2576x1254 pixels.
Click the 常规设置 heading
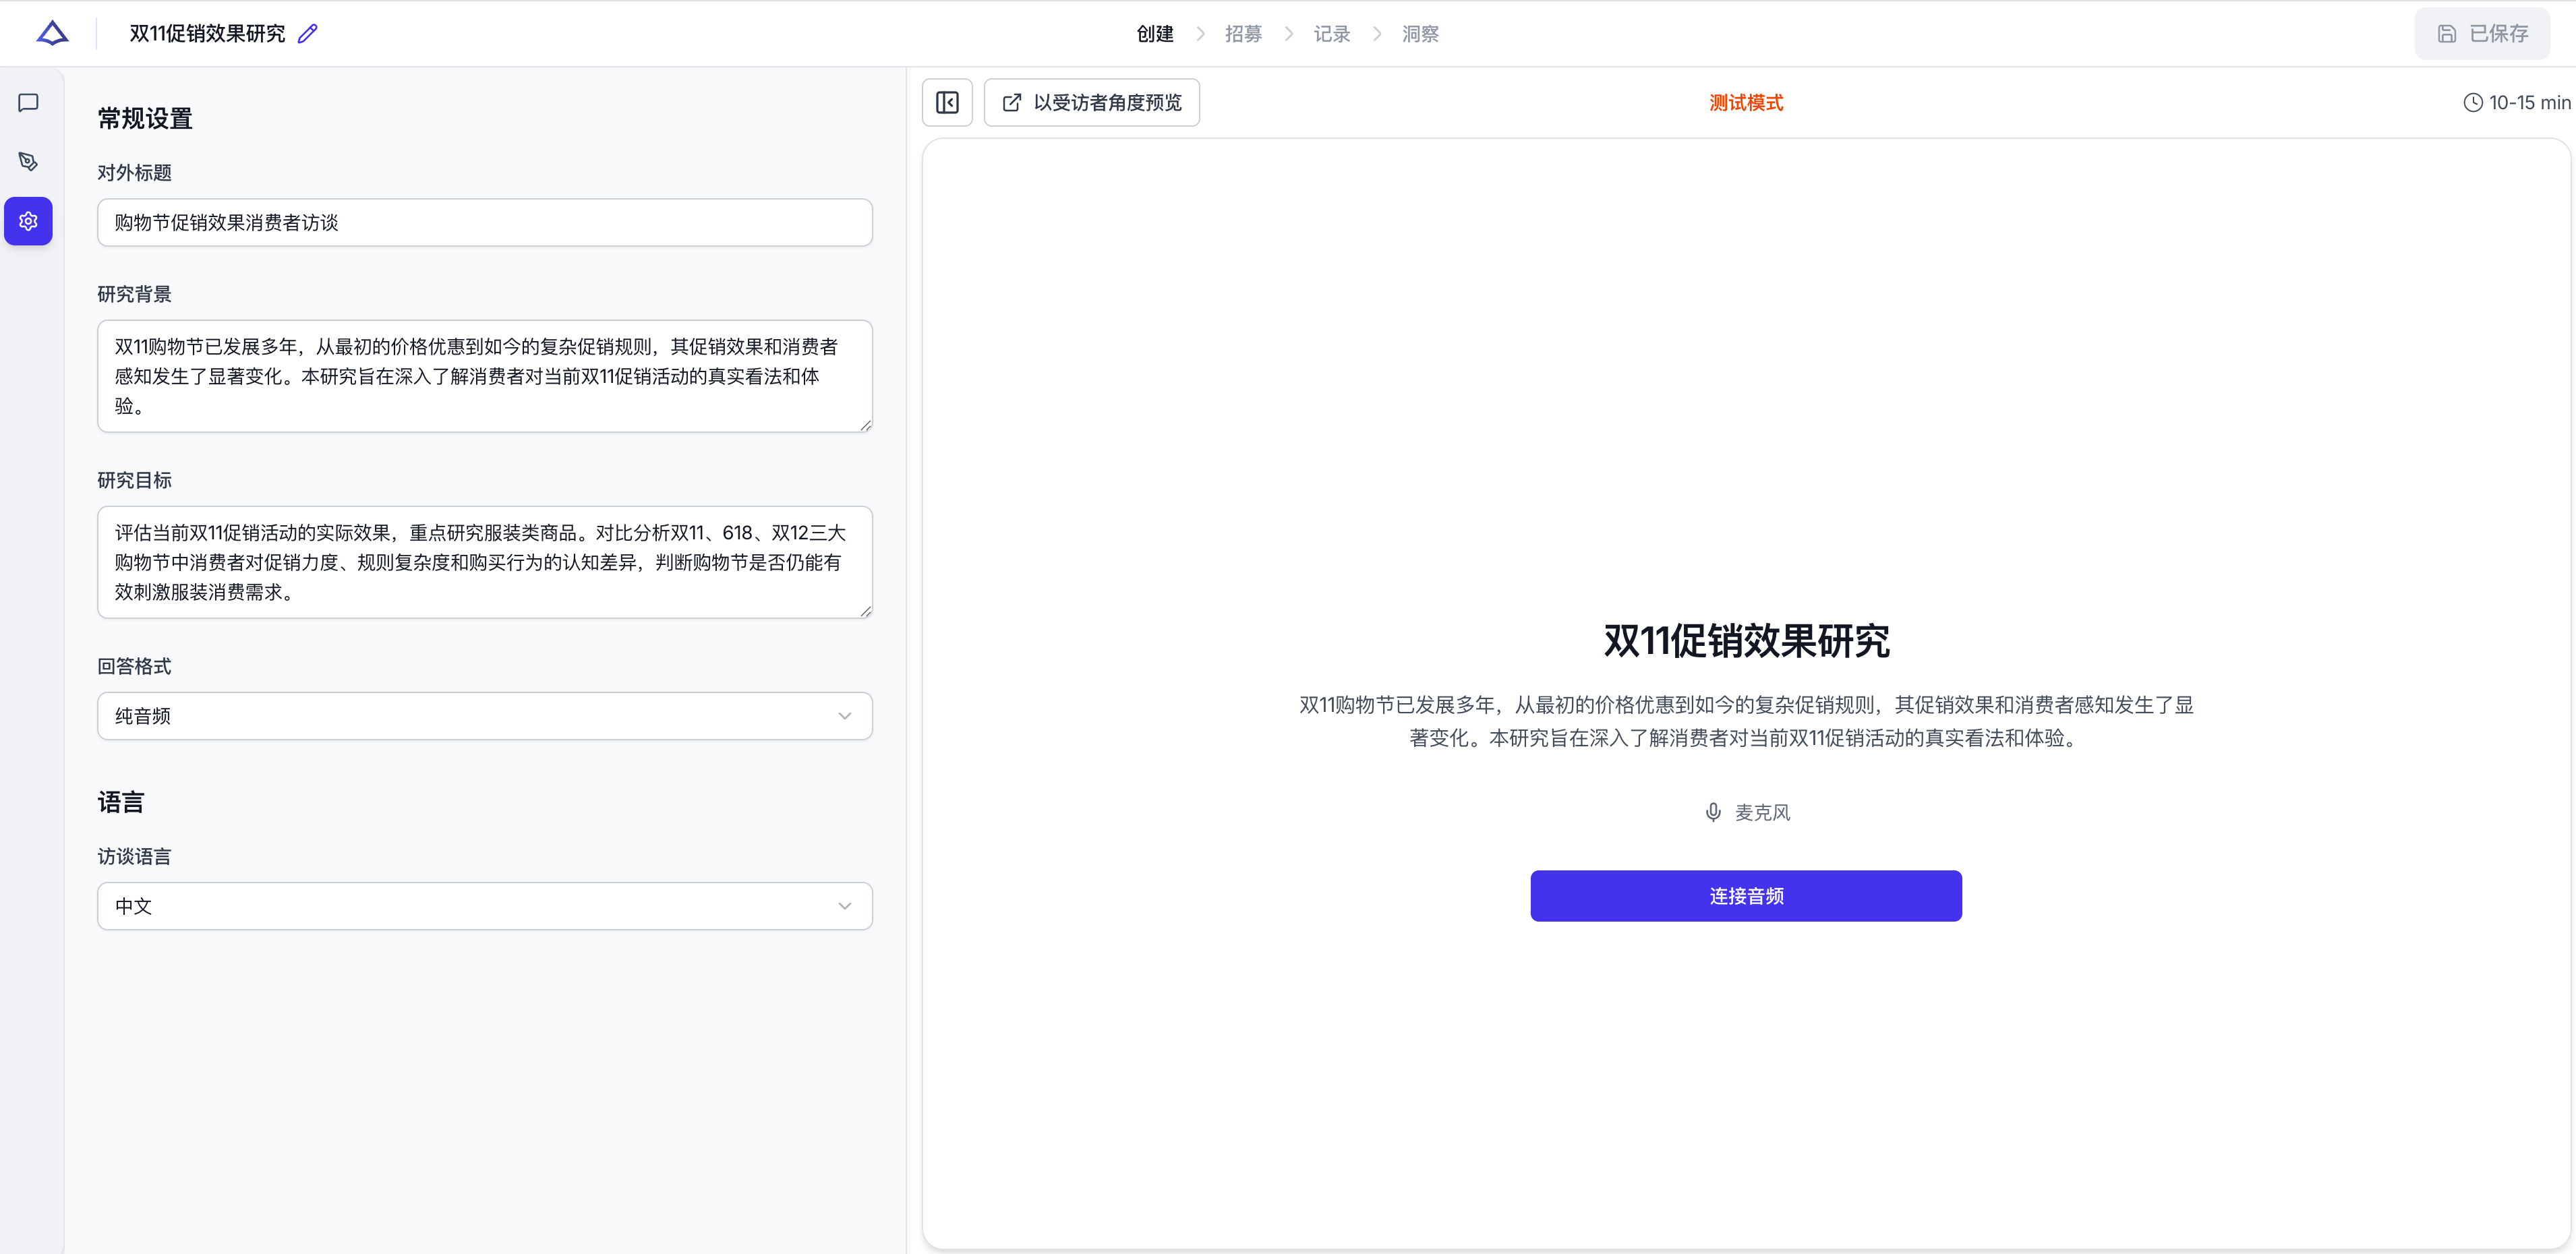[145, 119]
